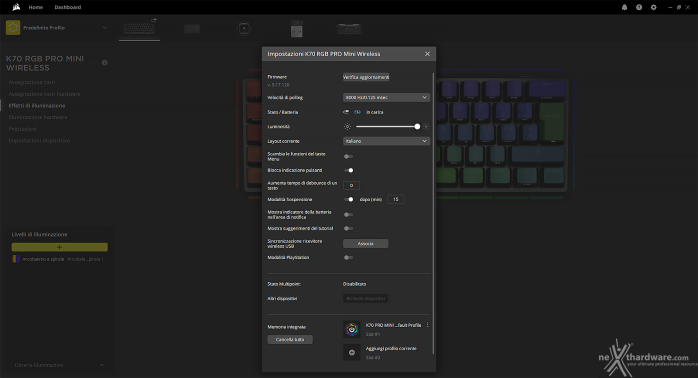This screenshot has width=698, height=378.
Task: Click Cancella tutto button
Action: pyautogui.click(x=290, y=340)
